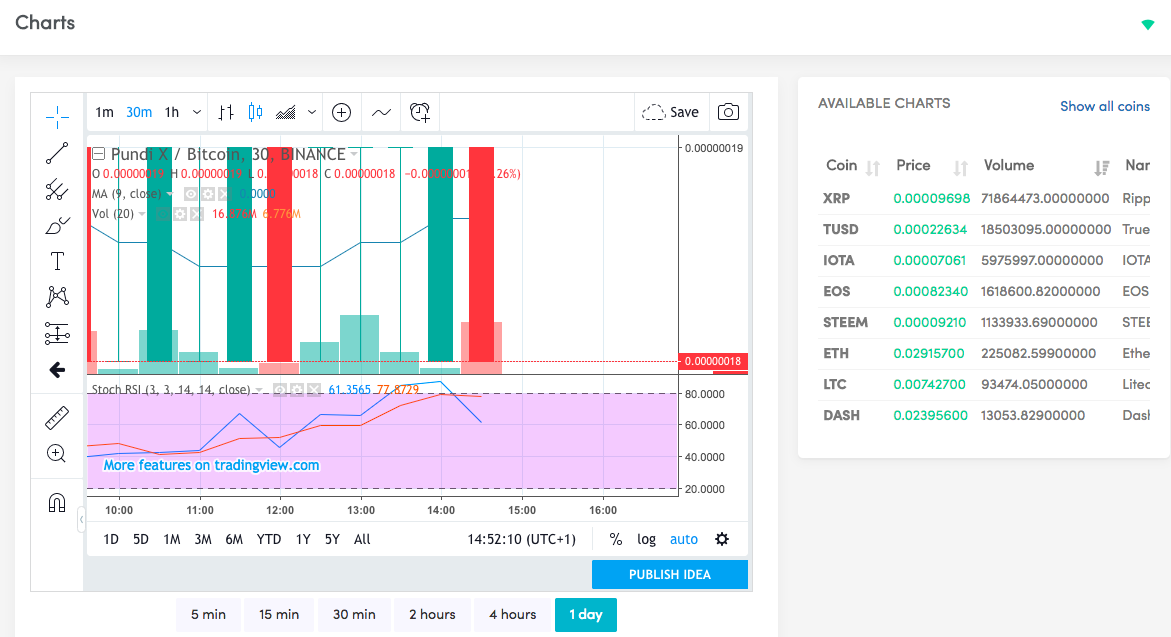1171x637 pixels.
Task: Choose the 1 day timeframe button
Action: click(x=586, y=615)
